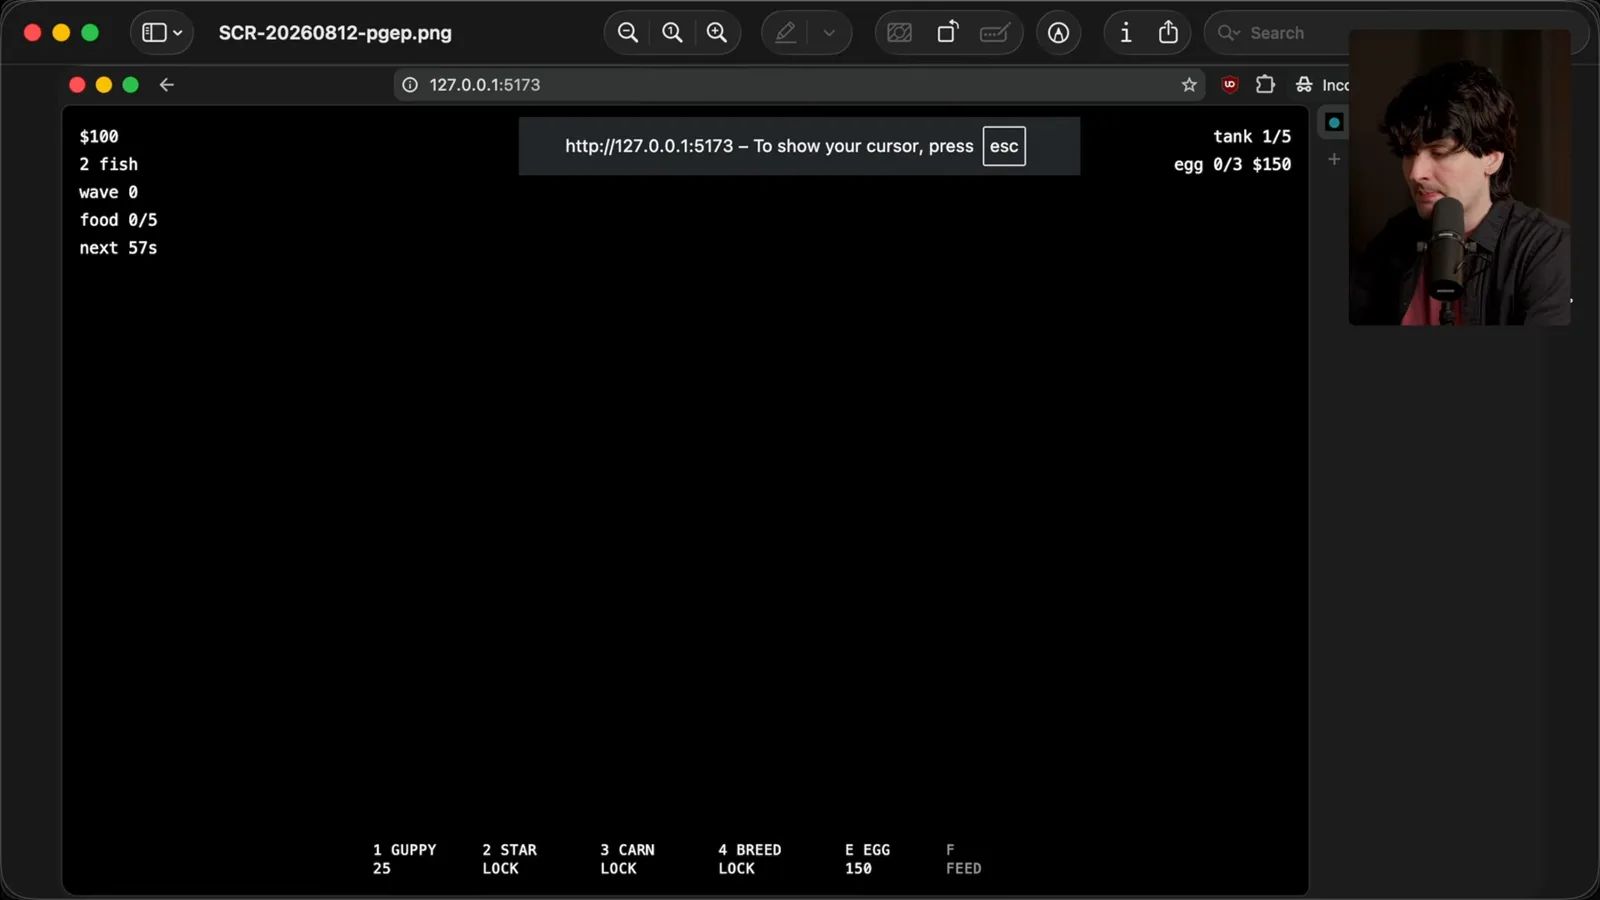The image size is (1600, 900).
Task: Select the locked 4 BREED option
Action: coord(749,859)
